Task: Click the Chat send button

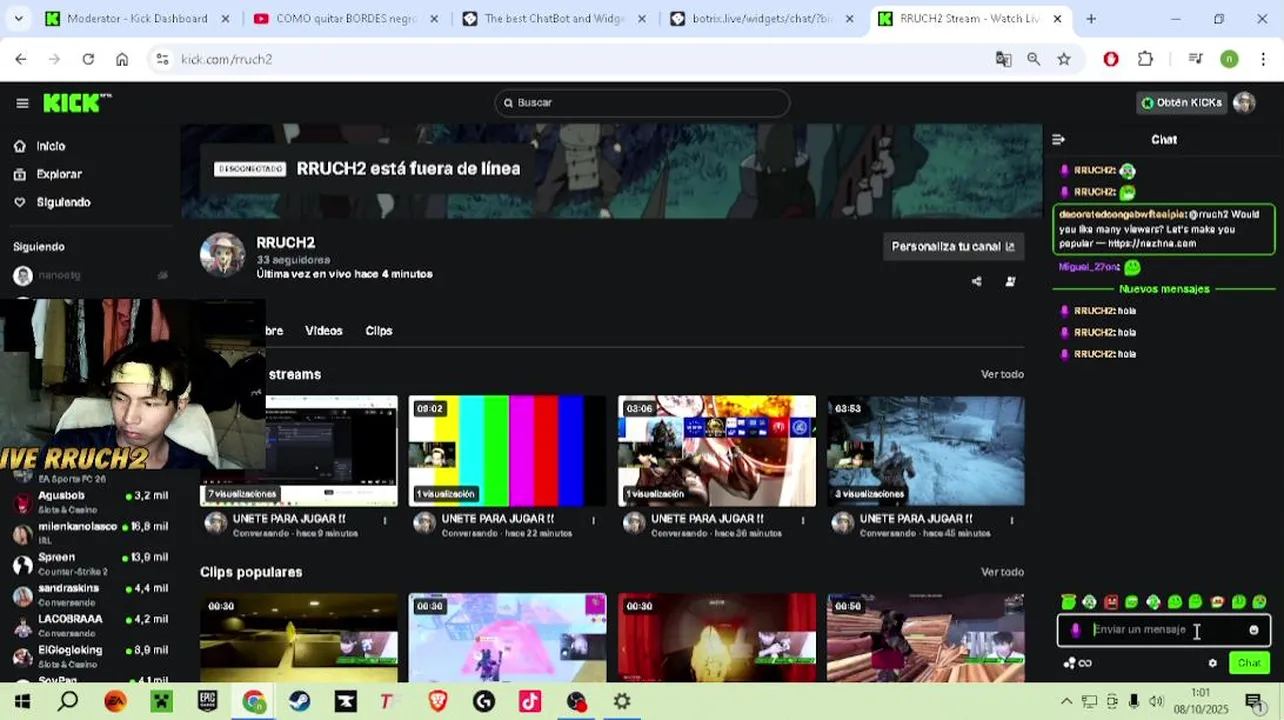Action: point(1249,663)
